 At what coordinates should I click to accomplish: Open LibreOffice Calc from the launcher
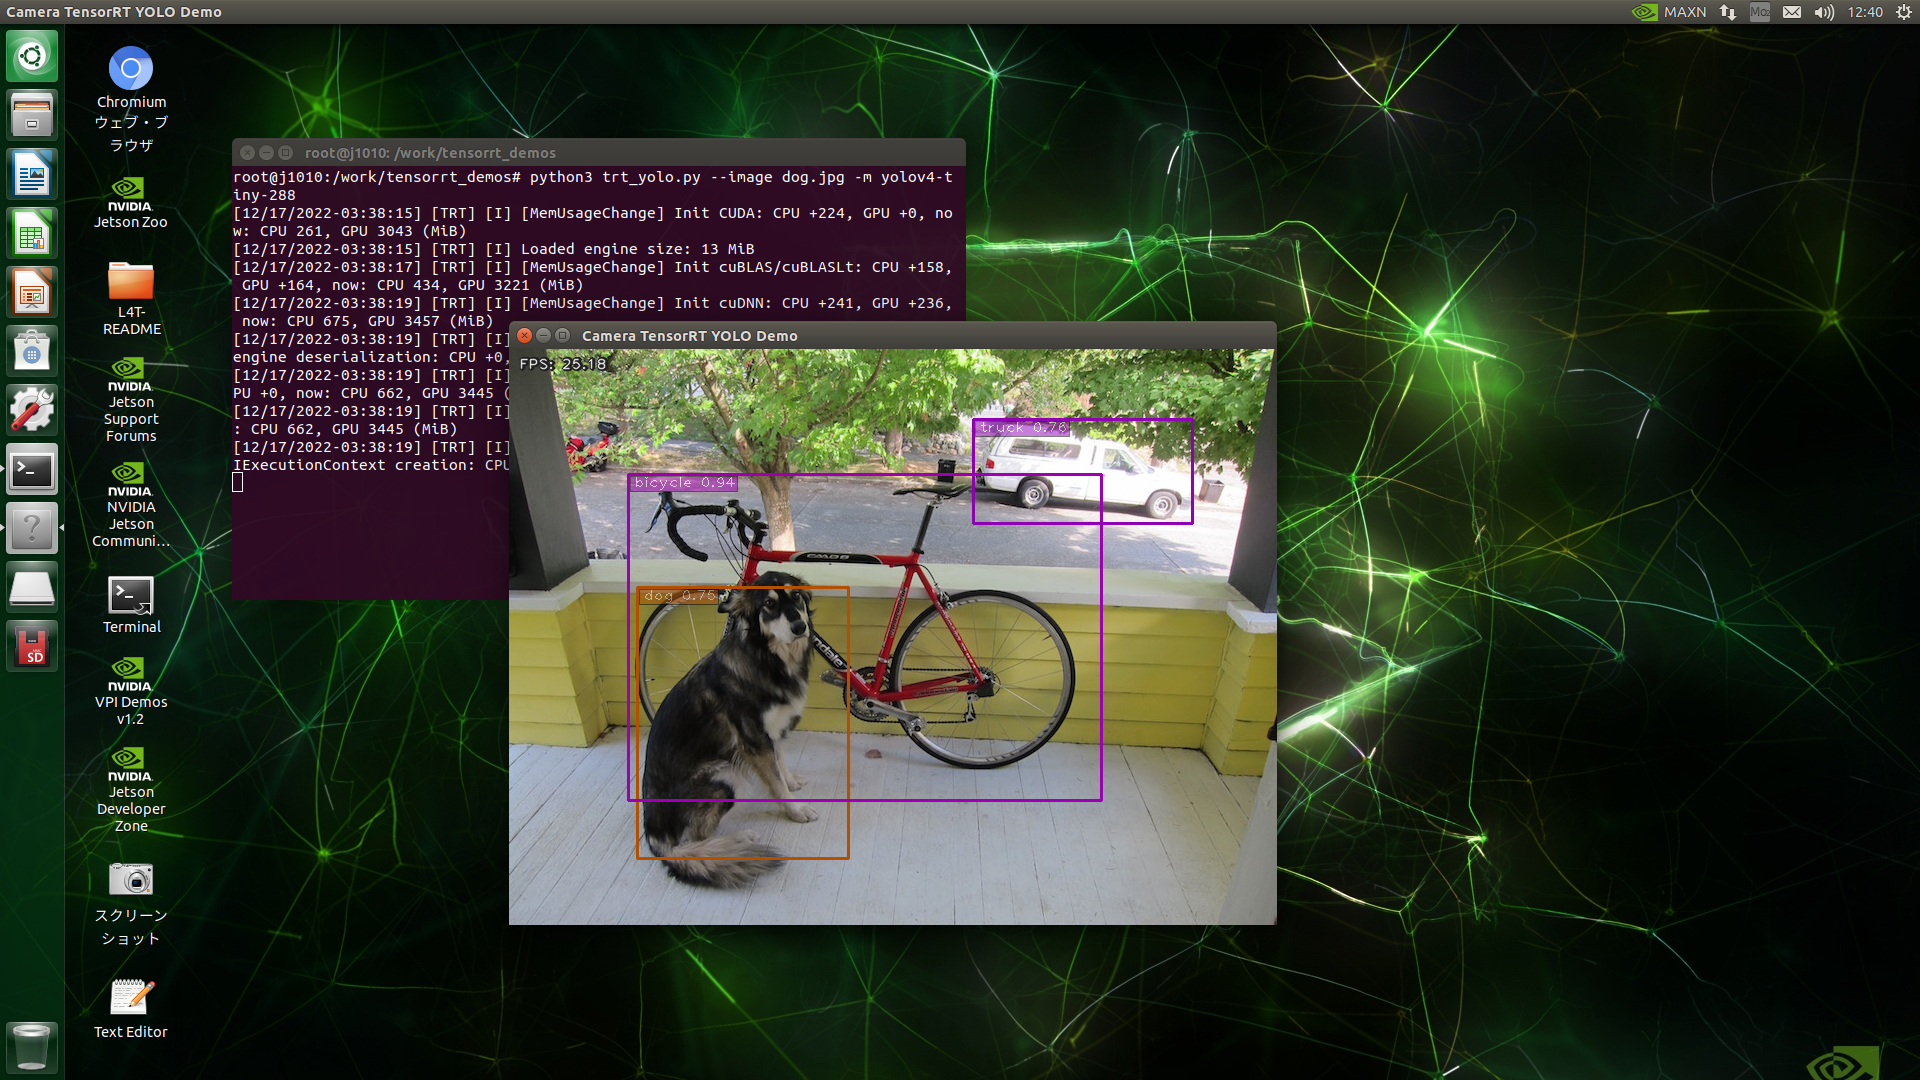pos(32,234)
